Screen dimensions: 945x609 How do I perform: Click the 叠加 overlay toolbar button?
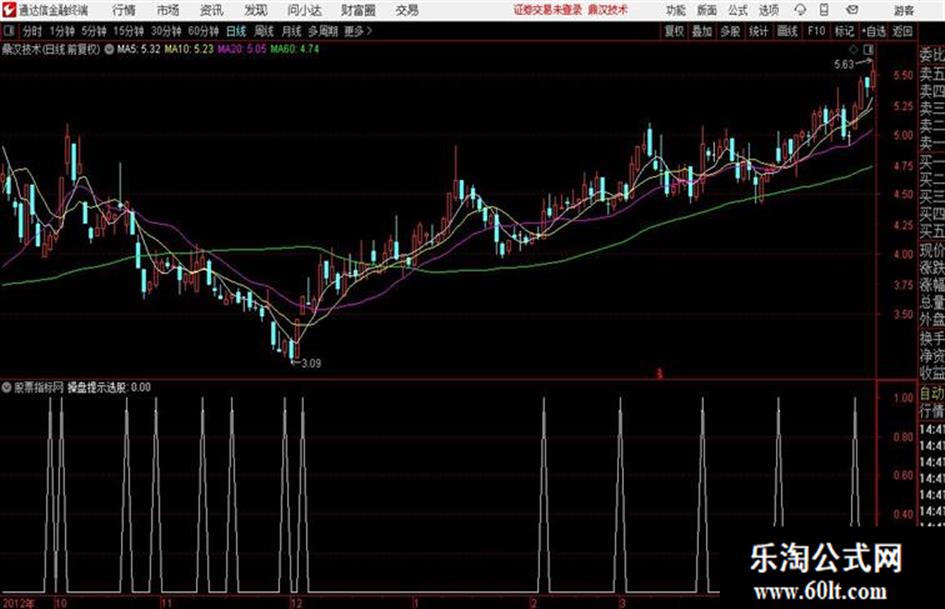pyautogui.click(x=702, y=31)
